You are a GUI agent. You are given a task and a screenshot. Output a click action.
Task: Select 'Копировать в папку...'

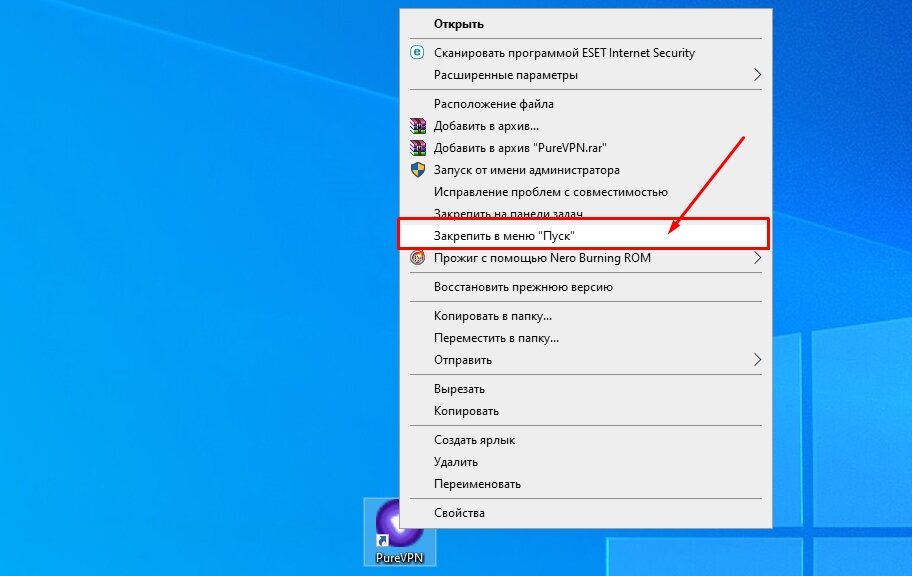coord(586,316)
